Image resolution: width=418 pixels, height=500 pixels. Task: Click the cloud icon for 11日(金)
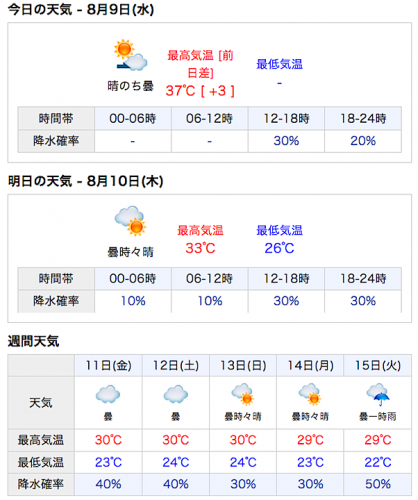108,394
